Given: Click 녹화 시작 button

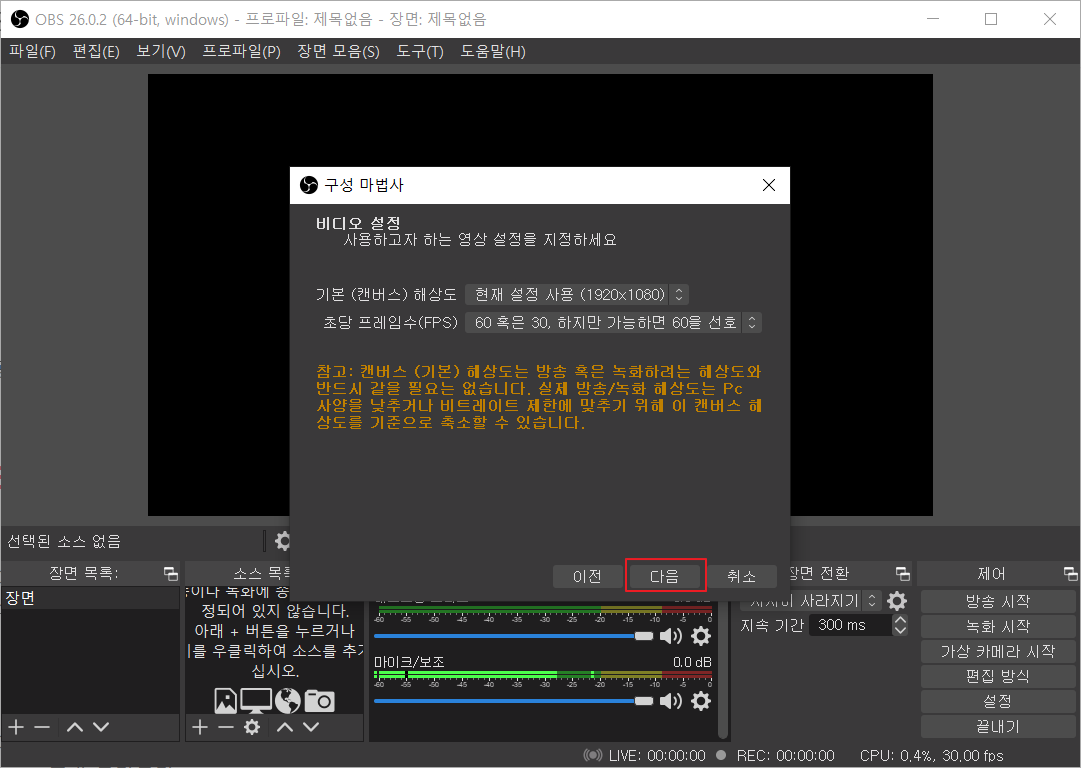Looking at the screenshot, I should (998, 626).
